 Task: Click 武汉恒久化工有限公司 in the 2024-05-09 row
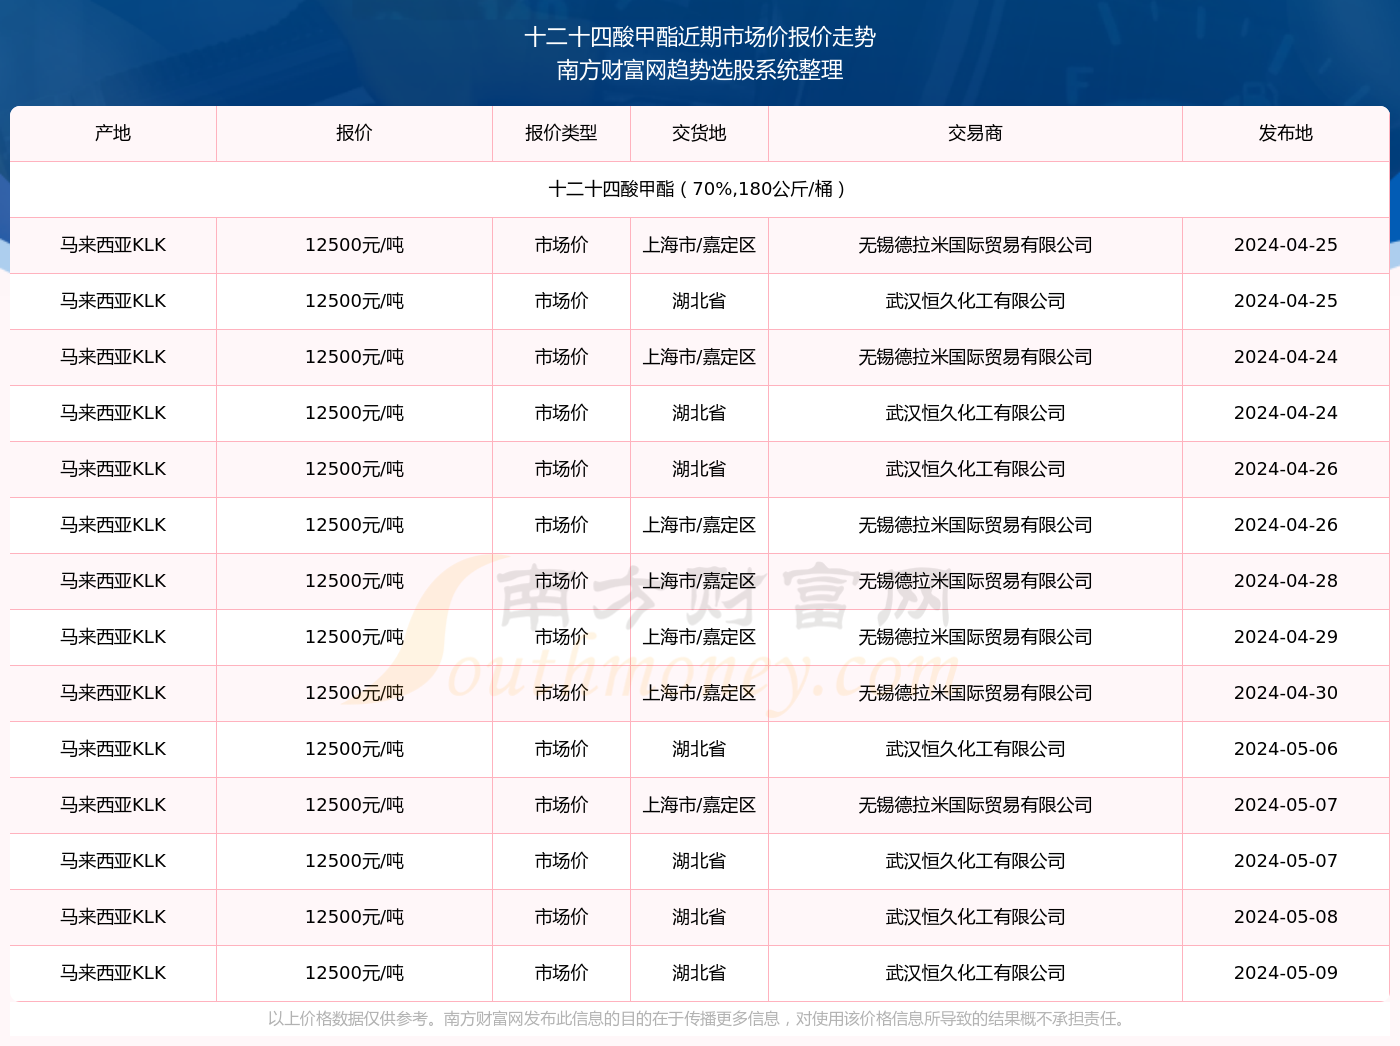pyautogui.click(x=975, y=973)
